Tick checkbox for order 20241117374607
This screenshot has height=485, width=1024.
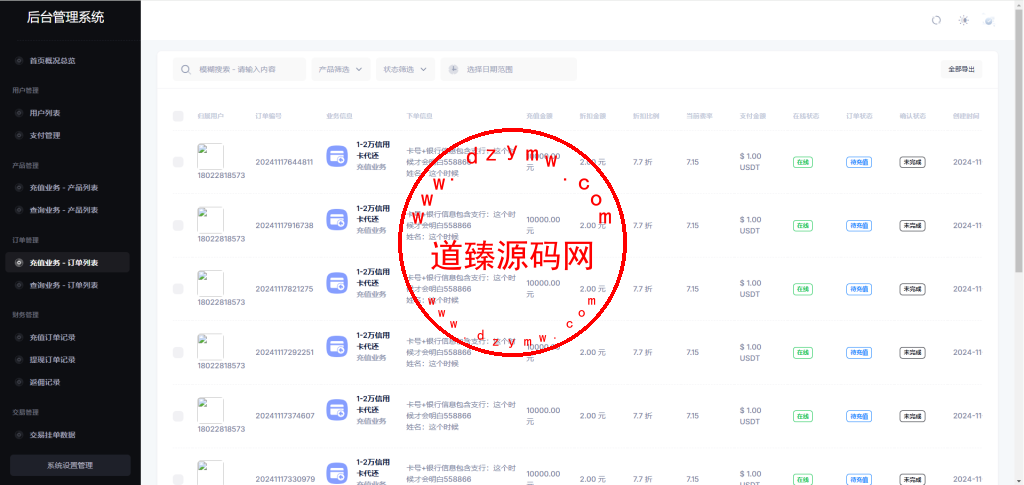pos(178,416)
